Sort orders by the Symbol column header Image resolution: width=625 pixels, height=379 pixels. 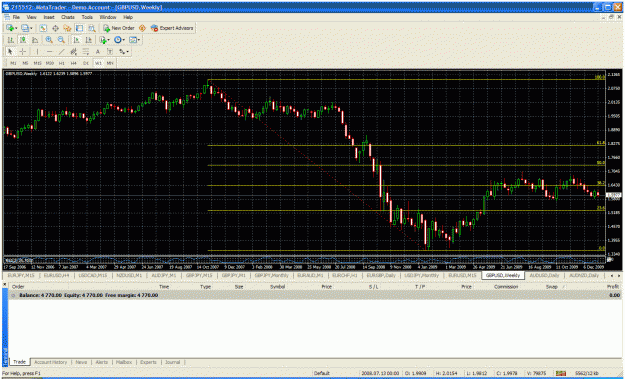point(277,287)
